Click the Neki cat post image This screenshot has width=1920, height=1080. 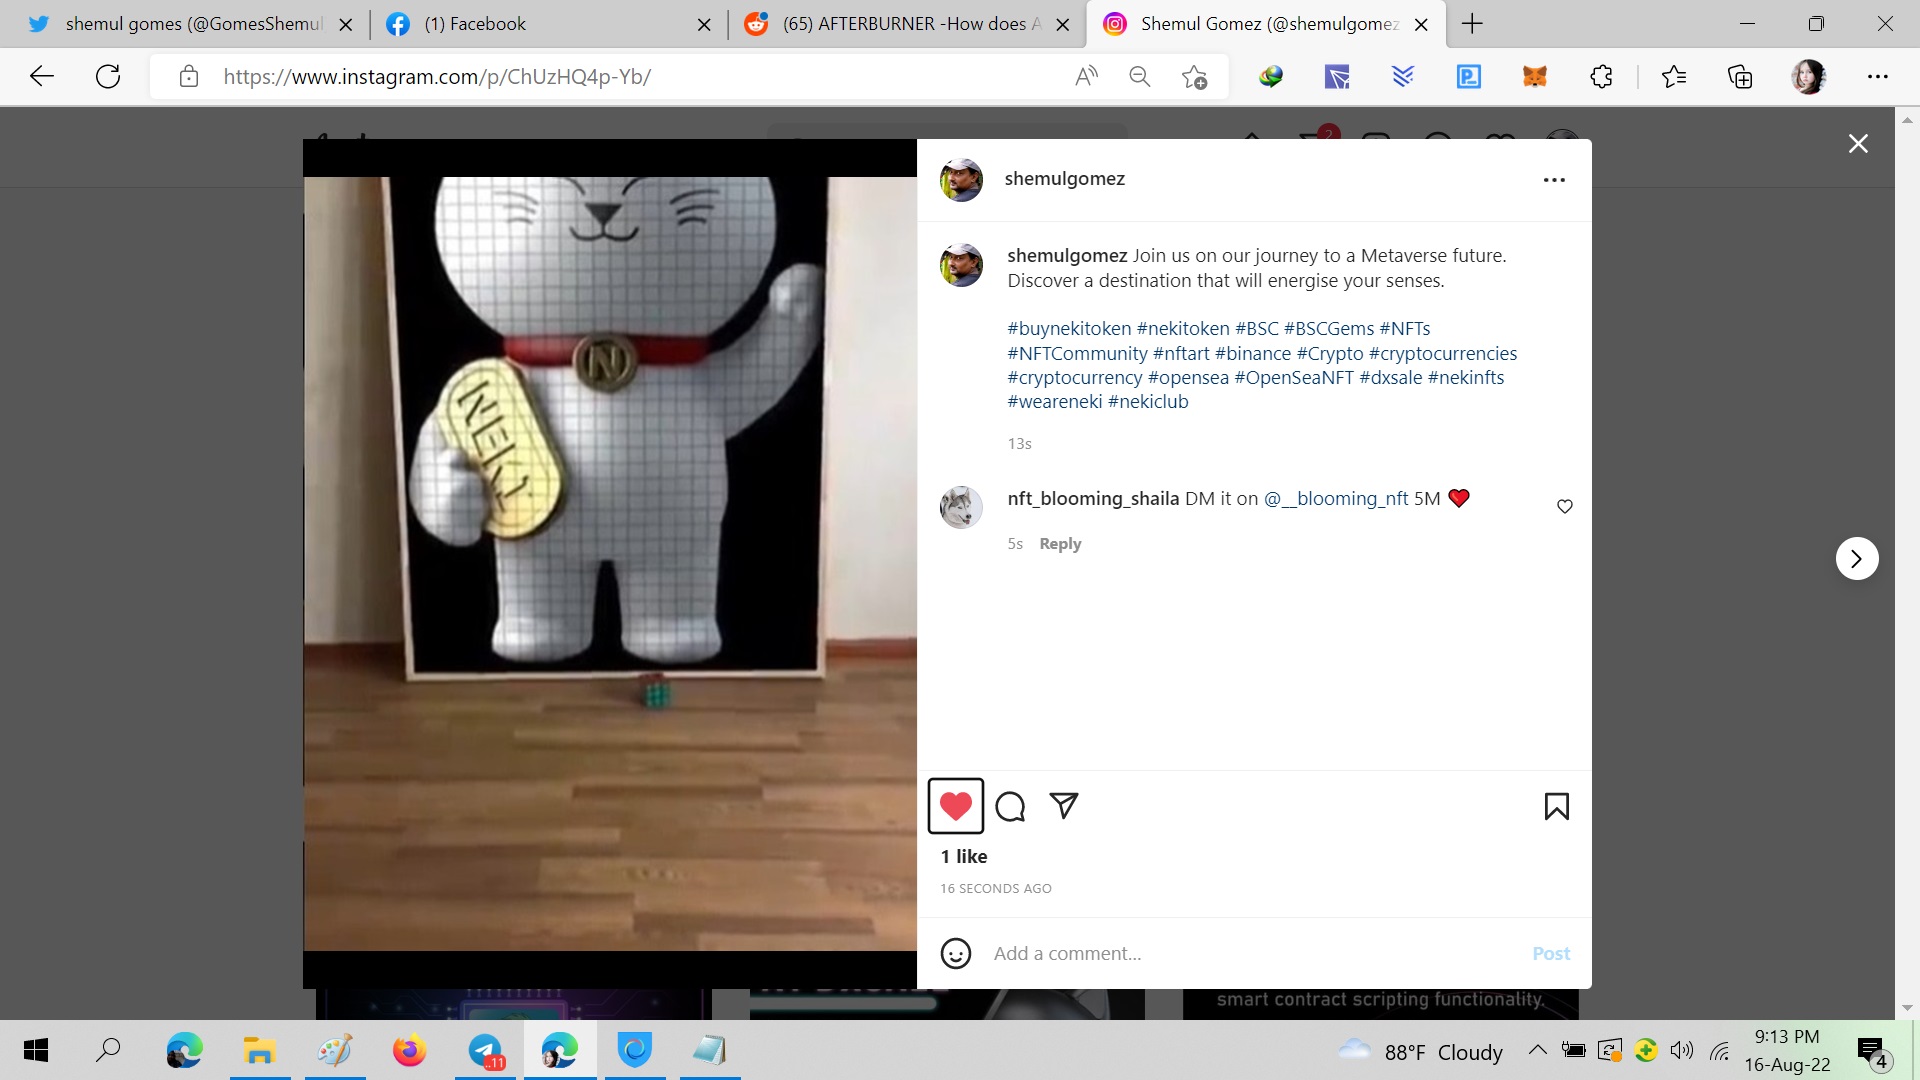(x=610, y=564)
